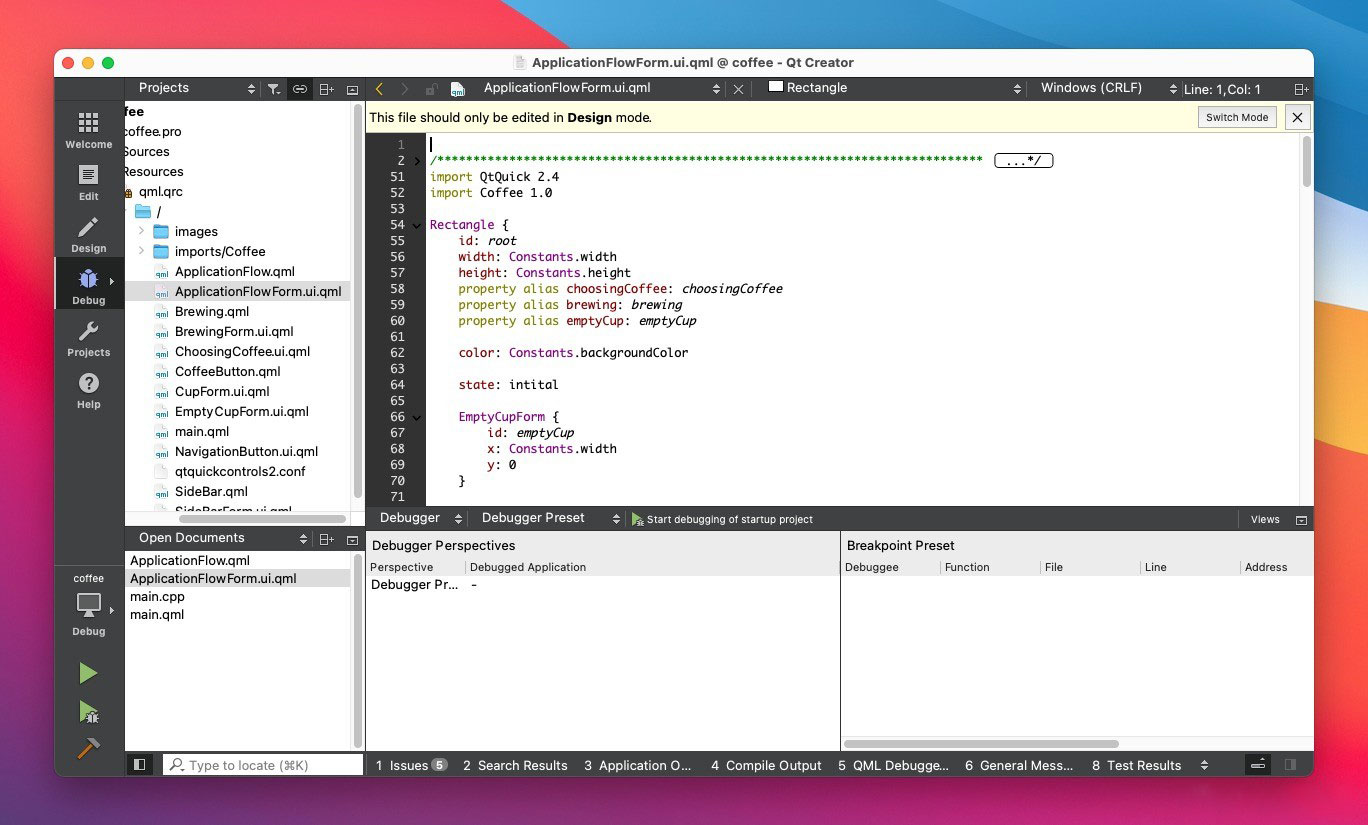1368x825 pixels.
Task: Open the Compile Output pane
Action: [x=766, y=765]
